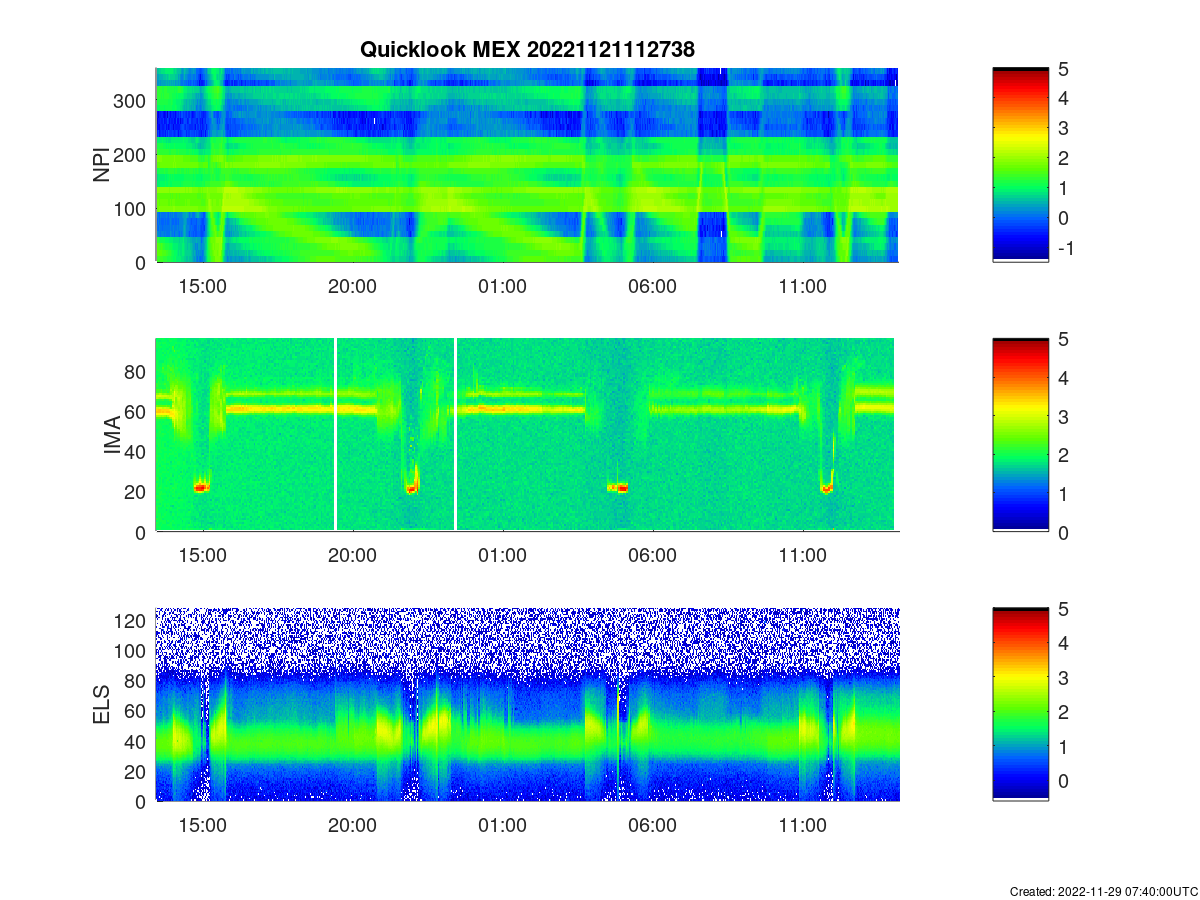
Task: Click the NPI spectrogram plot area
Action: (x=527, y=165)
